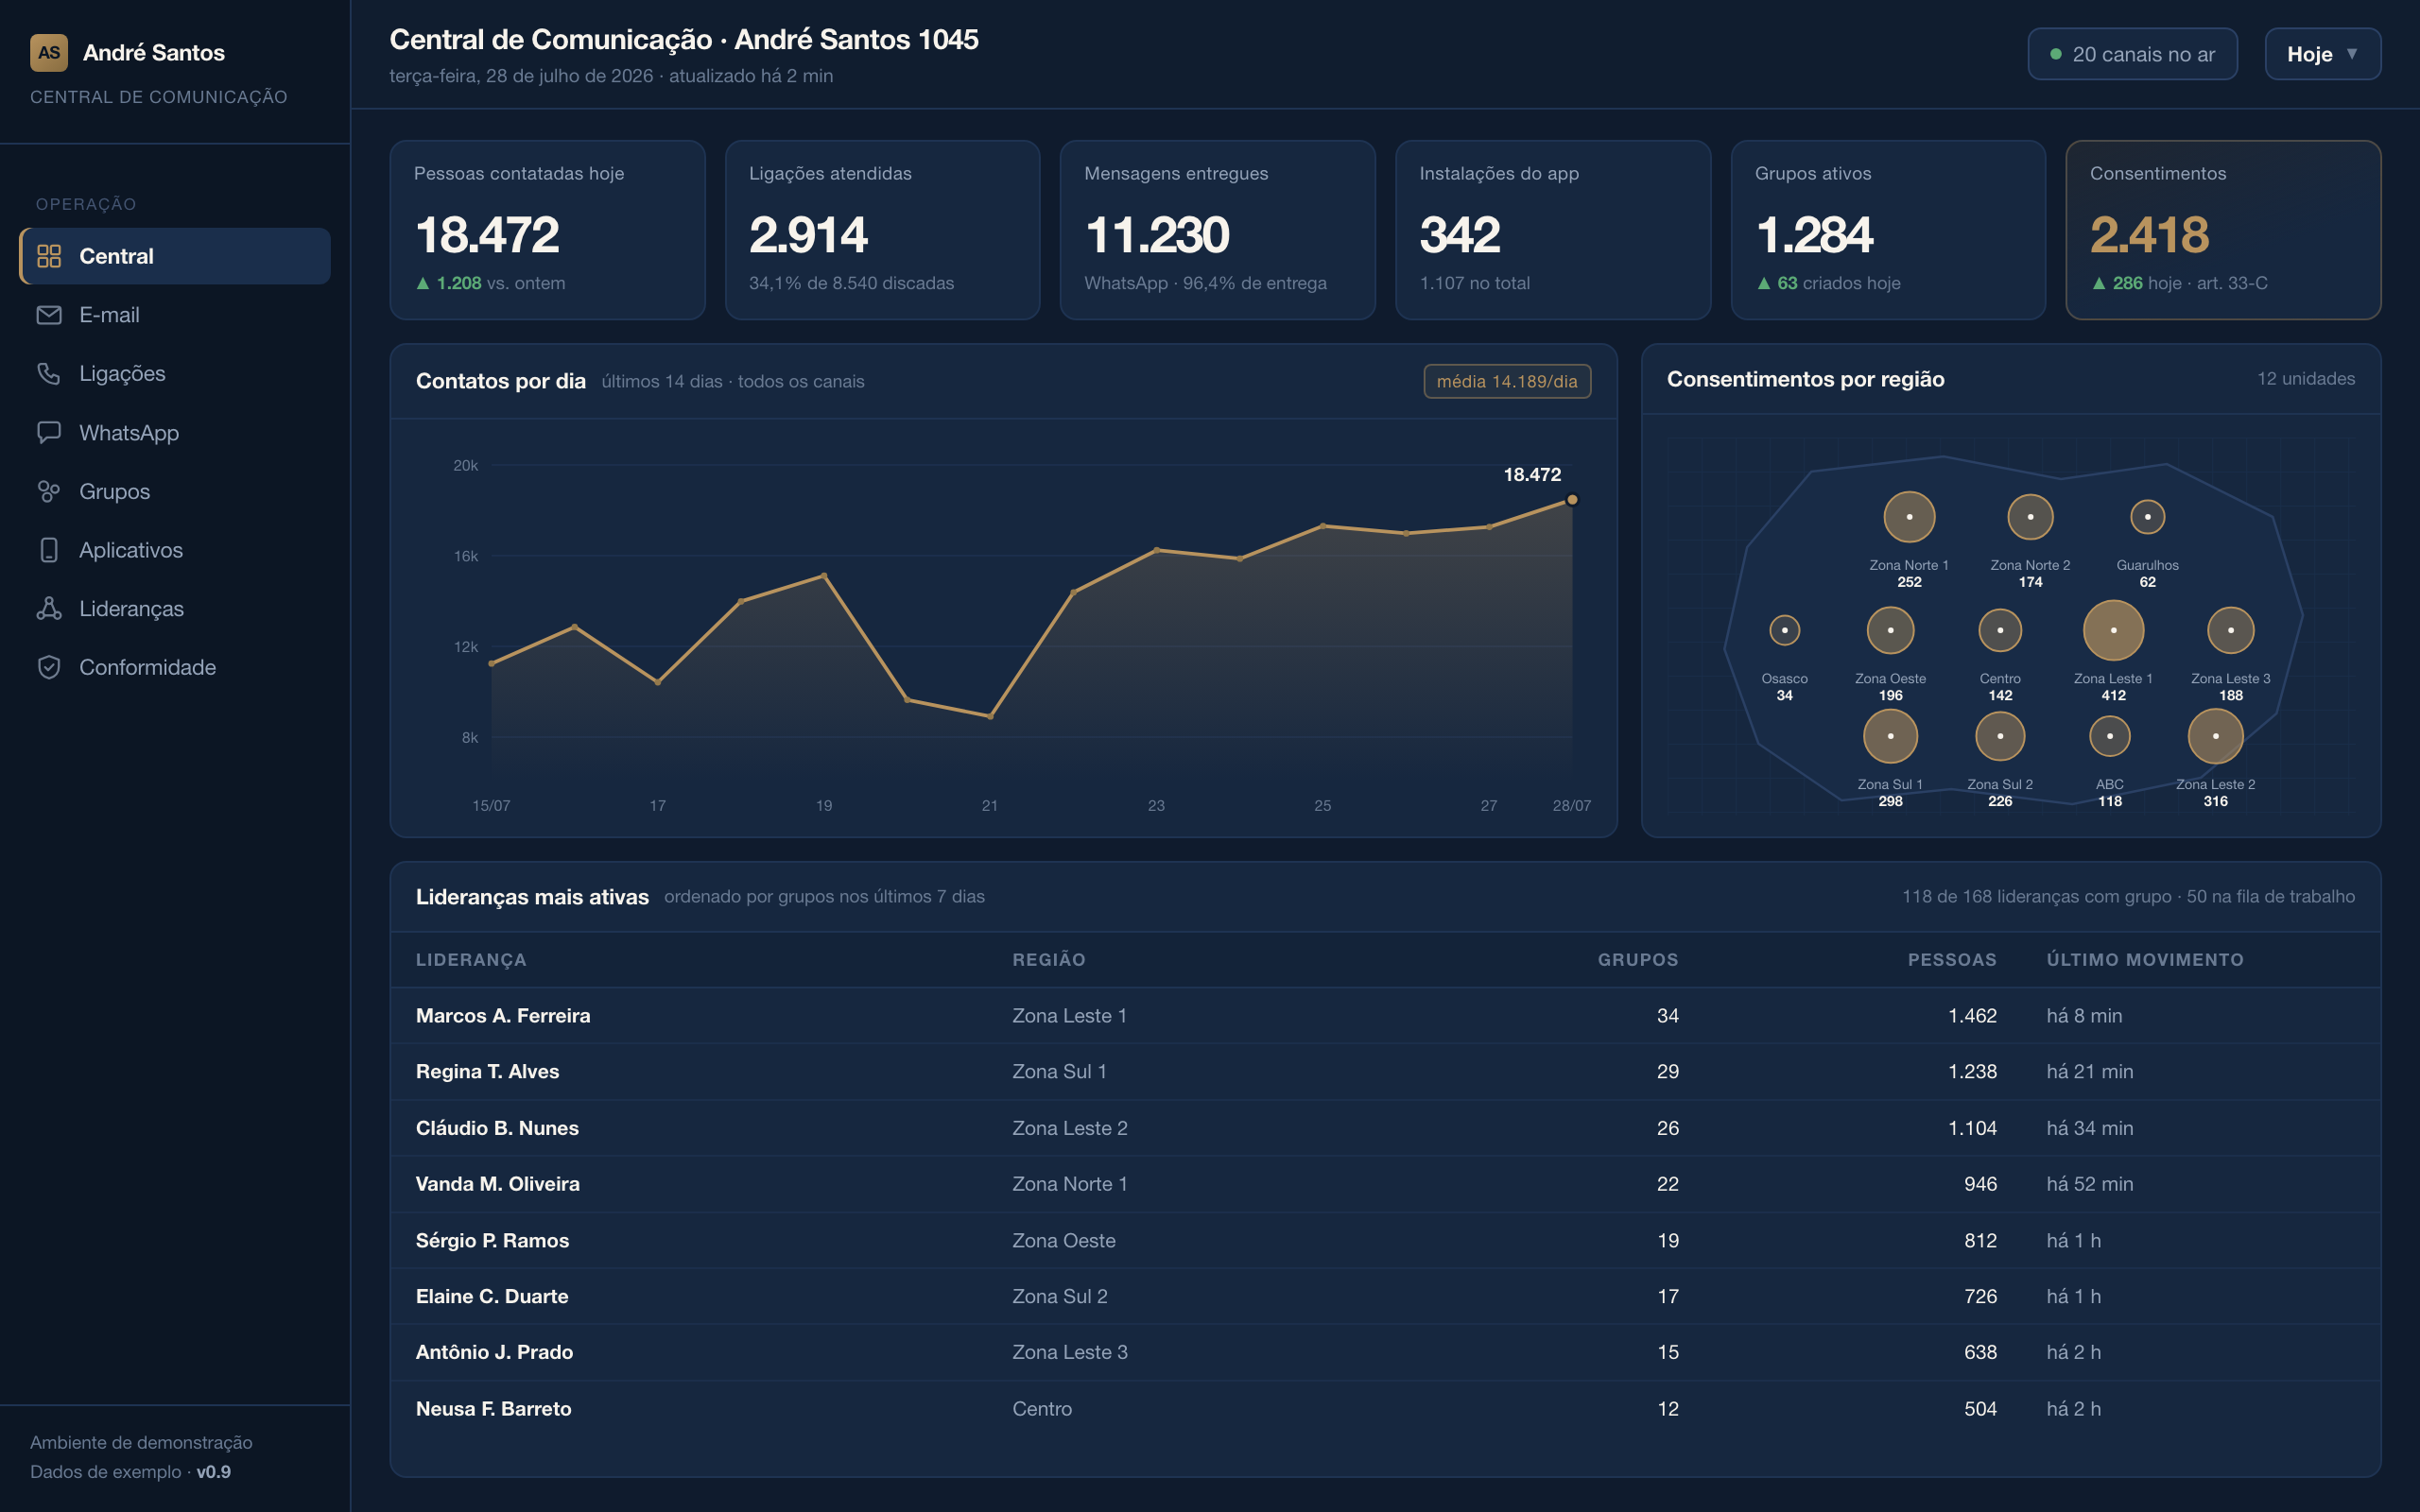Viewport: 2420px width, 1512px height.
Task: Click the Zona Sul 2 map bubble
Action: (2000, 736)
